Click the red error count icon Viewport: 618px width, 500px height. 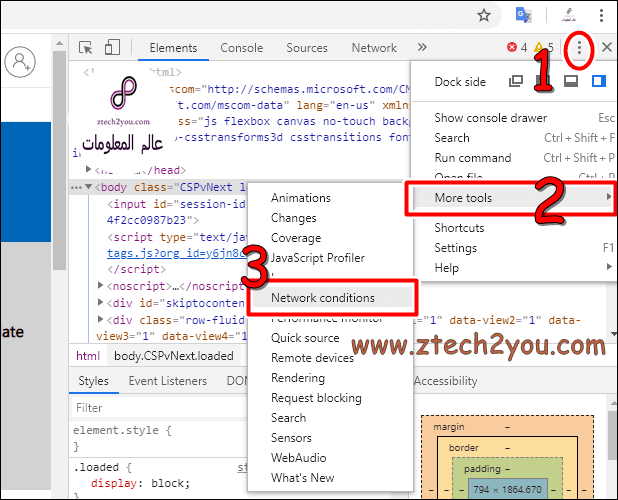point(512,48)
